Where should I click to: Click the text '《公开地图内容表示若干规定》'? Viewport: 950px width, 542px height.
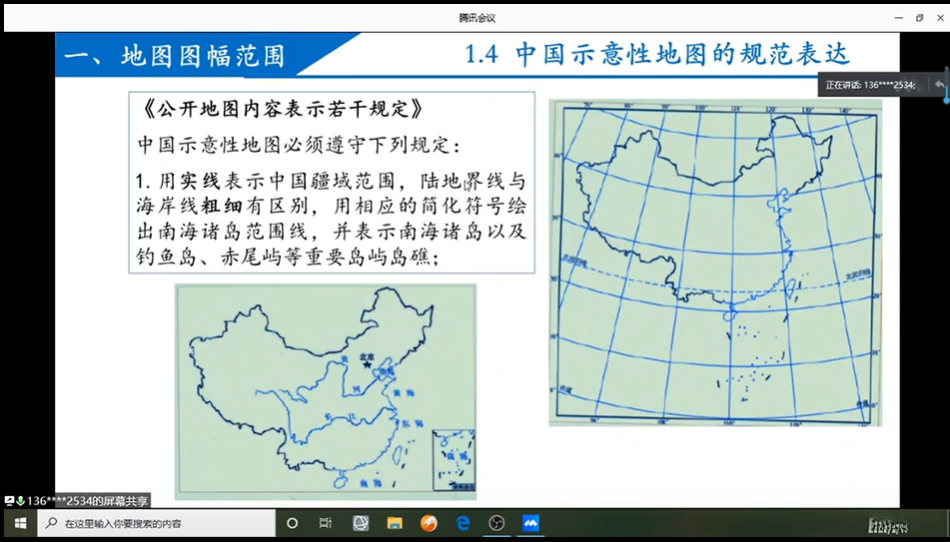coord(281,110)
